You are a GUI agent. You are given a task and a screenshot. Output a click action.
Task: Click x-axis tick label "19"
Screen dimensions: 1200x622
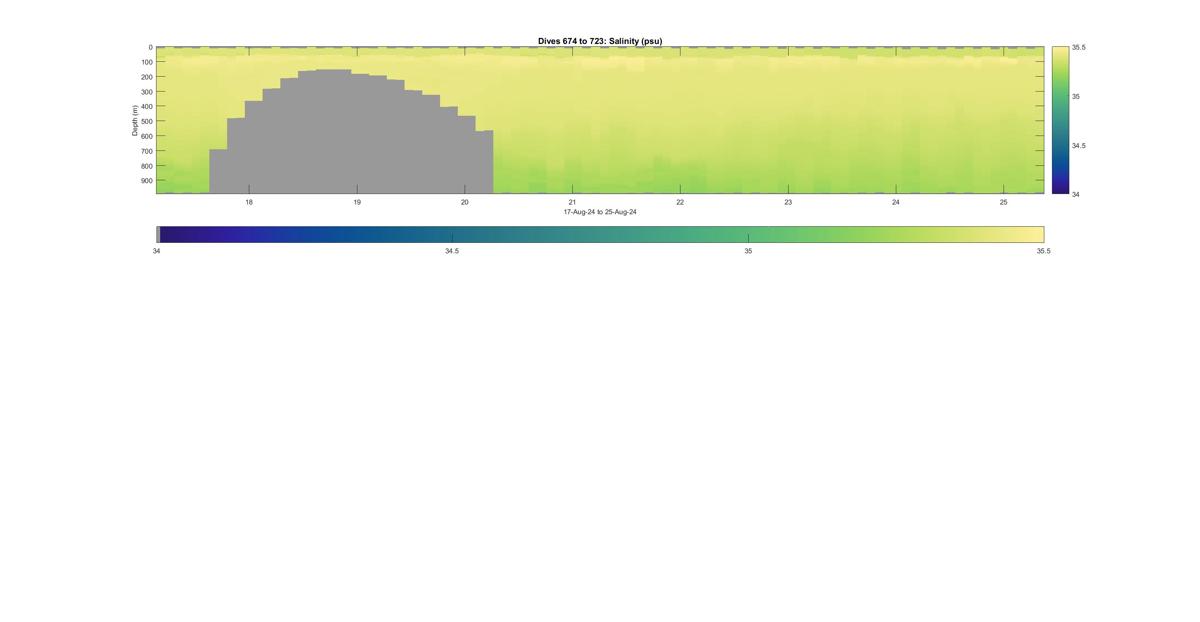coord(357,202)
